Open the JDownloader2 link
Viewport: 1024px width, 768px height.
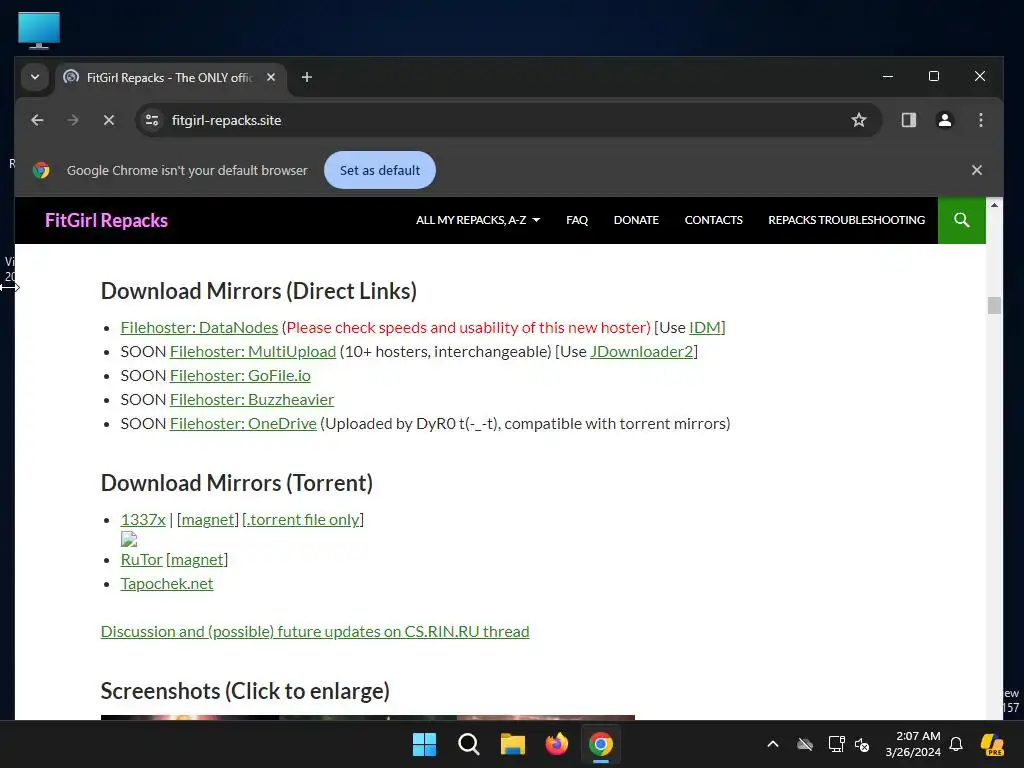click(641, 352)
